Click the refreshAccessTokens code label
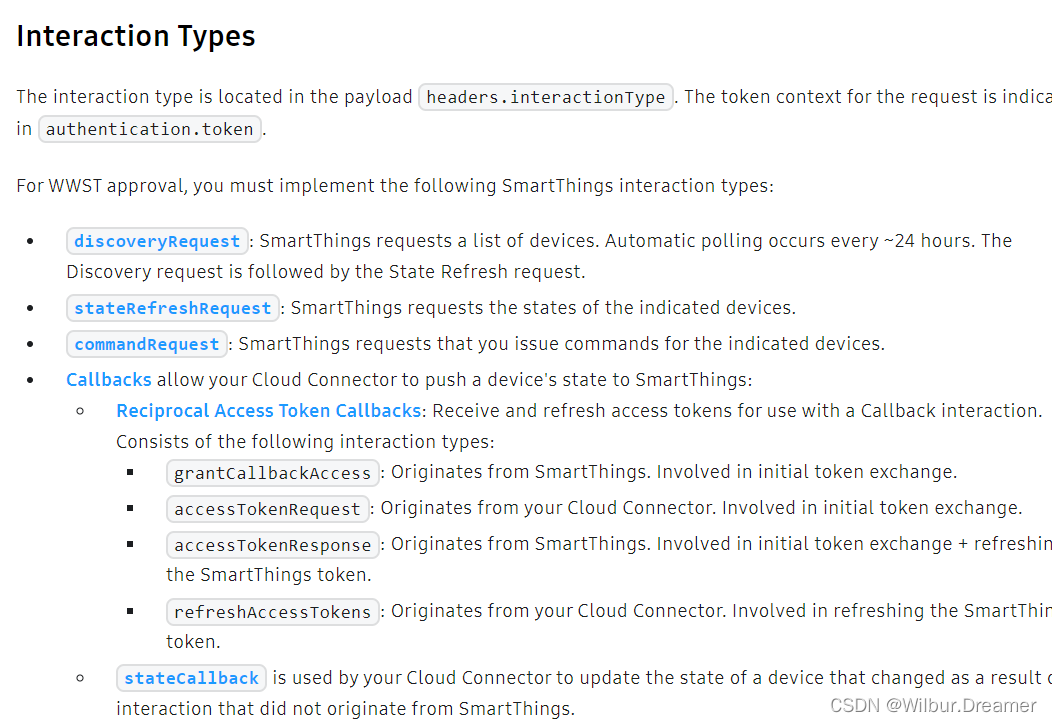The height and width of the screenshot is (722, 1052). tap(272, 612)
